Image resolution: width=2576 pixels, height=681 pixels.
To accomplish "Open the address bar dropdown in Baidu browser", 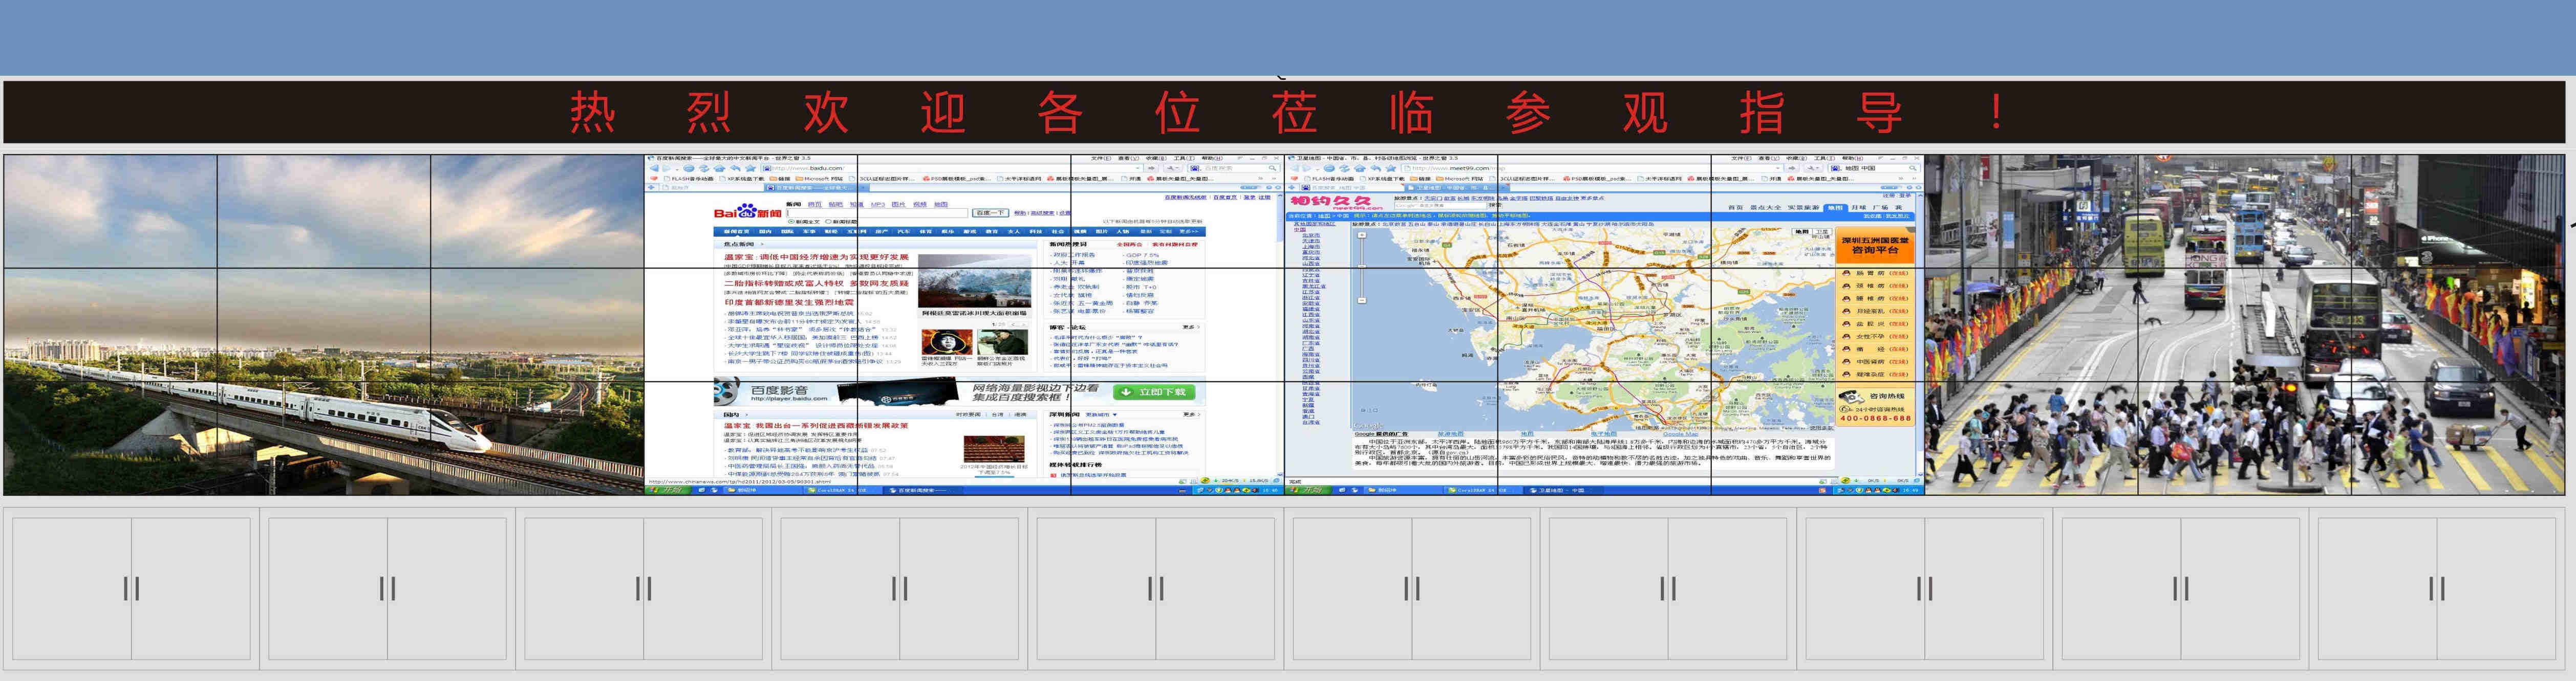I will [x=1137, y=169].
